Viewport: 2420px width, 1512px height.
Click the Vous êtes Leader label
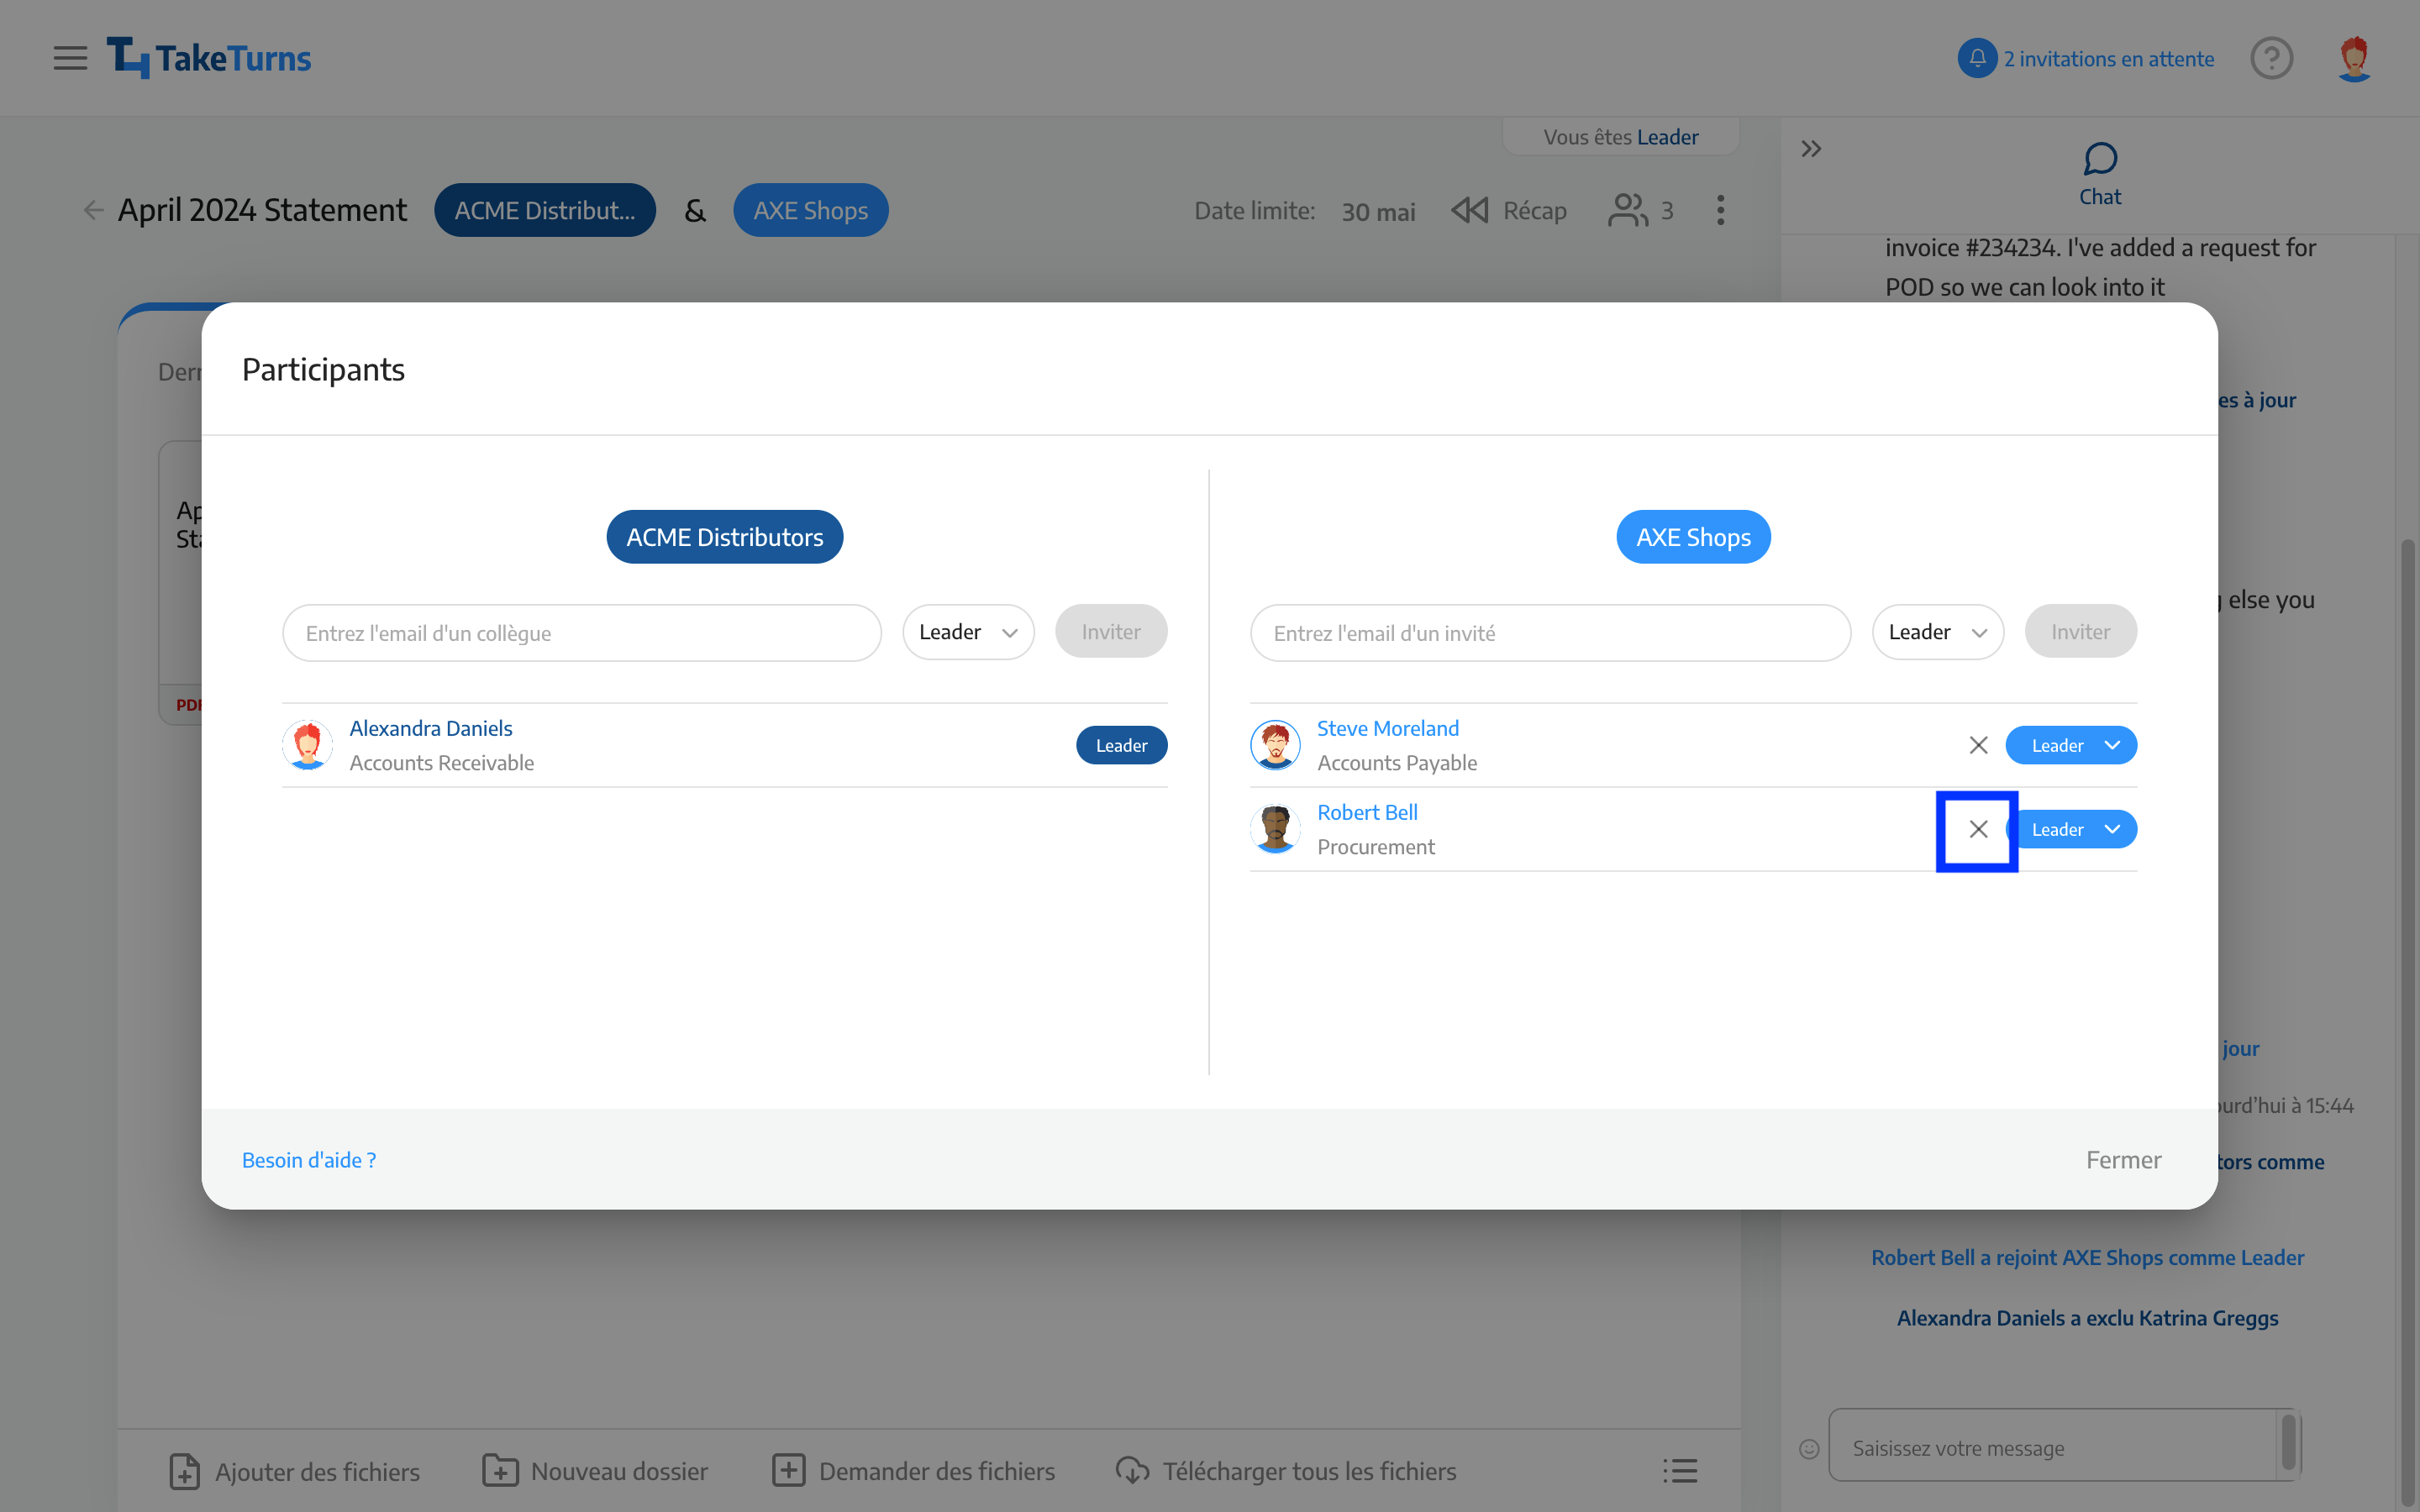(1620, 136)
